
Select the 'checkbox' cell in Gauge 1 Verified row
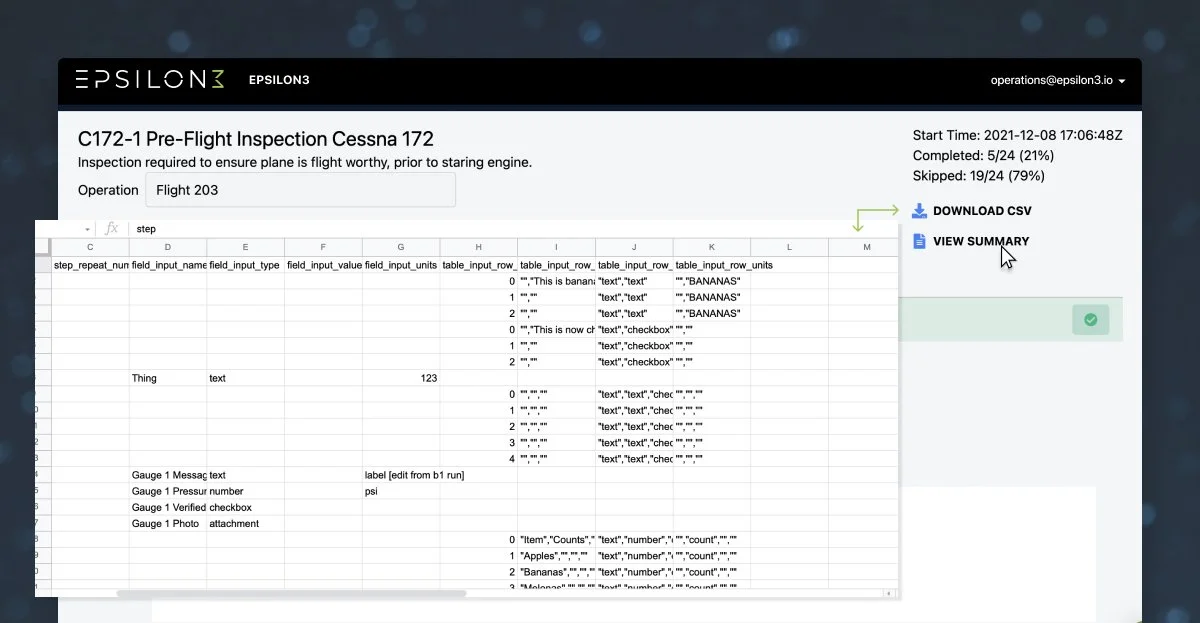(x=246, y=507)
